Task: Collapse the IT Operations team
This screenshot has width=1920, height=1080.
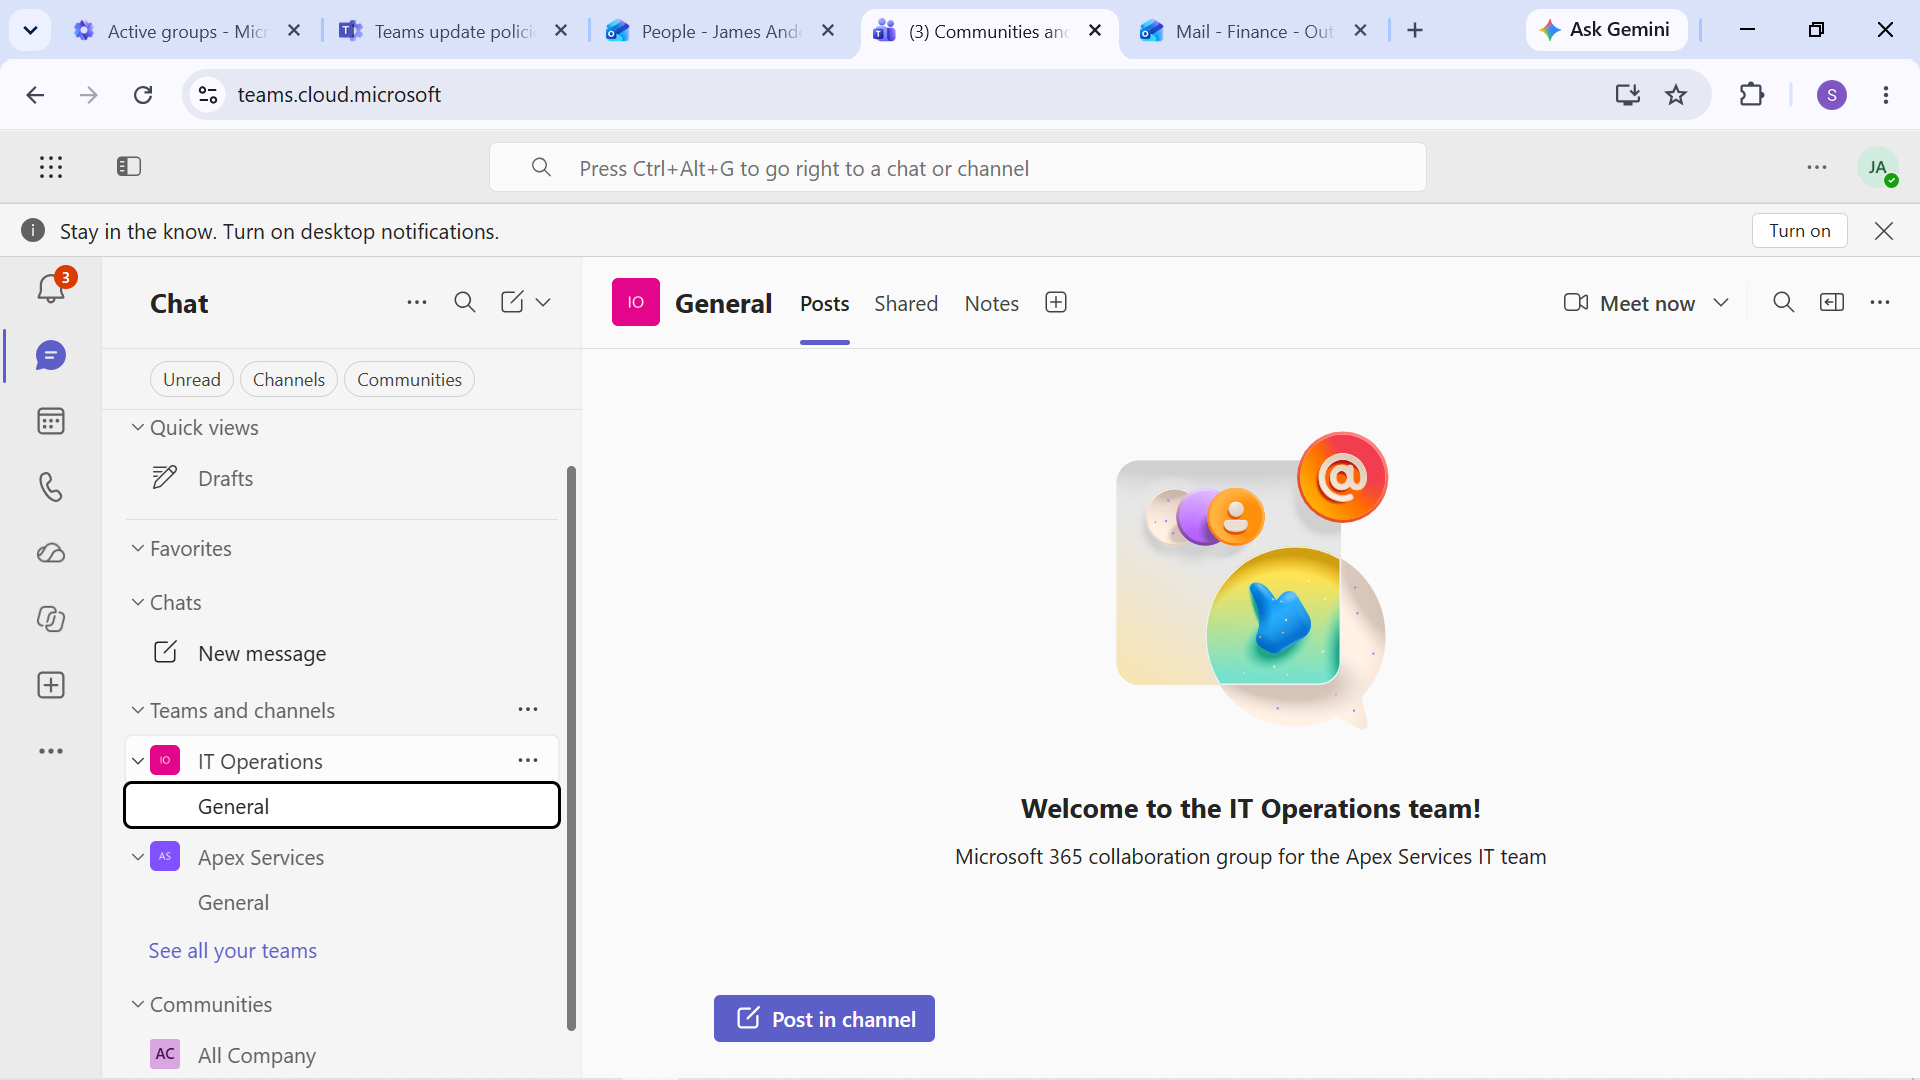Action: coord(138,761)
